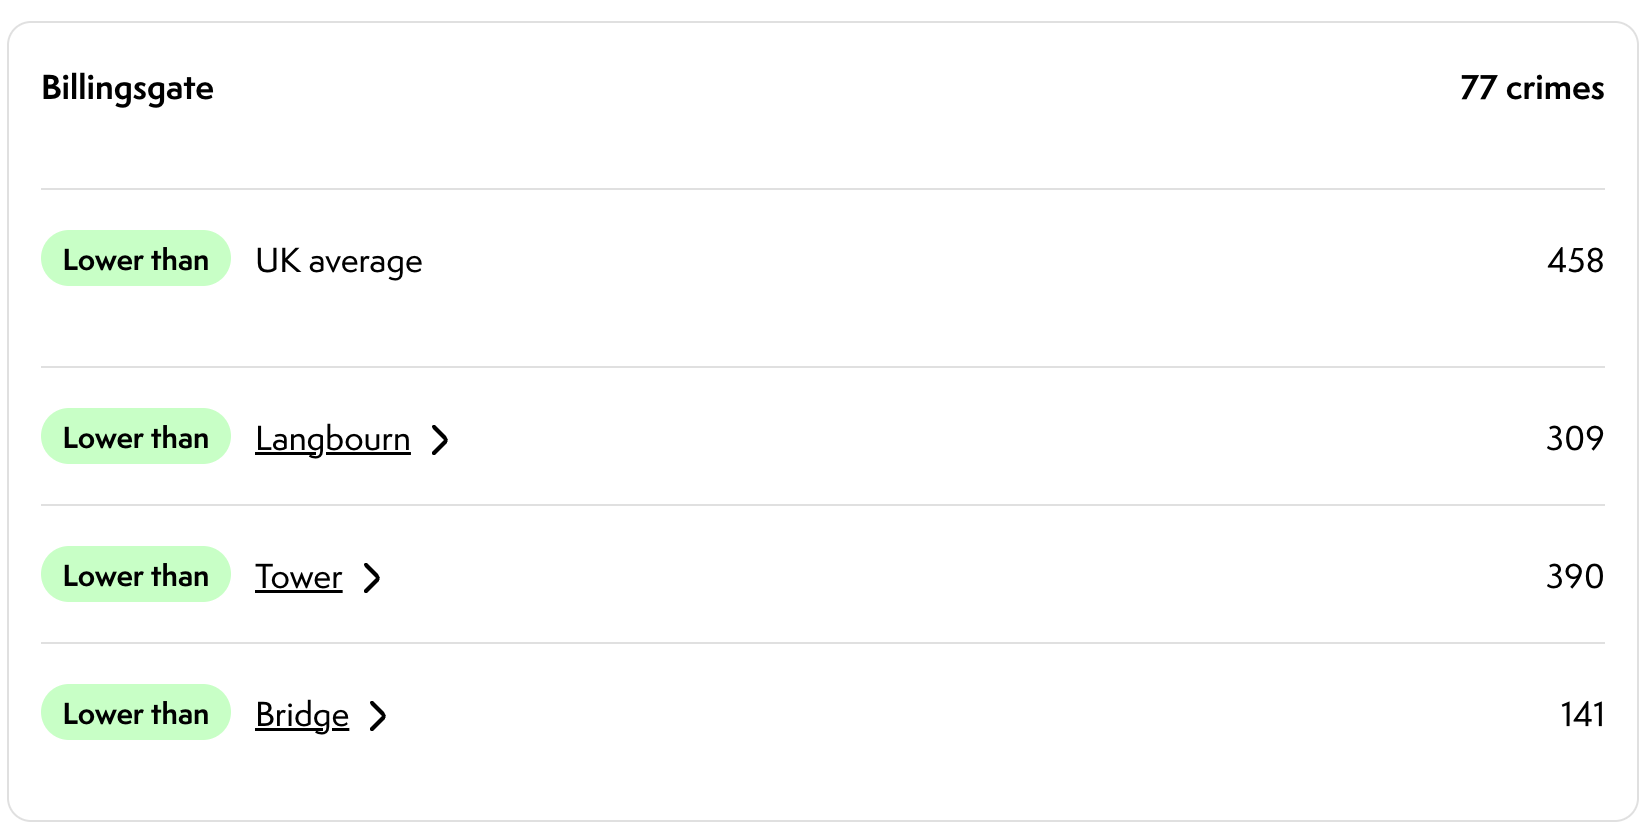Click the chevron arrow beside Langbourn
The height and width of the screenshot is (838, 1648).
click(x=440, y=439)
